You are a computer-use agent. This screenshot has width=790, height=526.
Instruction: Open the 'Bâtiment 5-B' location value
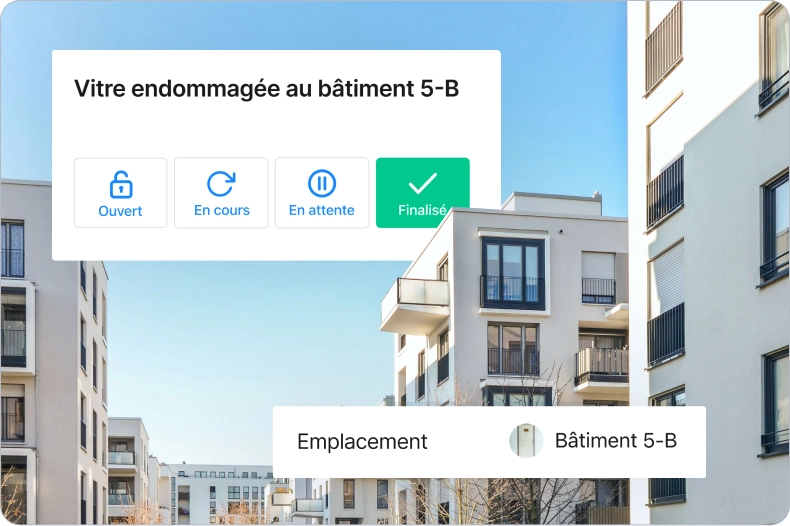[616, 441]
